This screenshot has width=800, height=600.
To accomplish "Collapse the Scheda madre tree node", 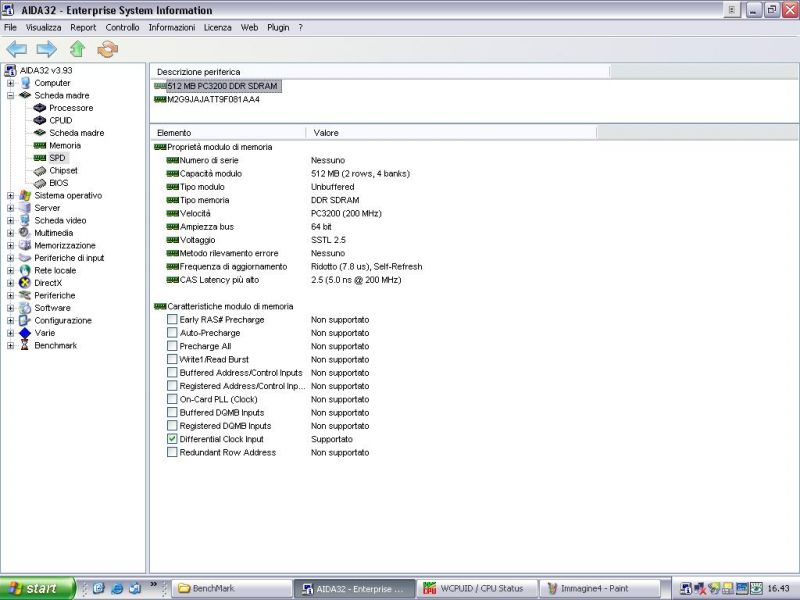I will click(10, 95).
